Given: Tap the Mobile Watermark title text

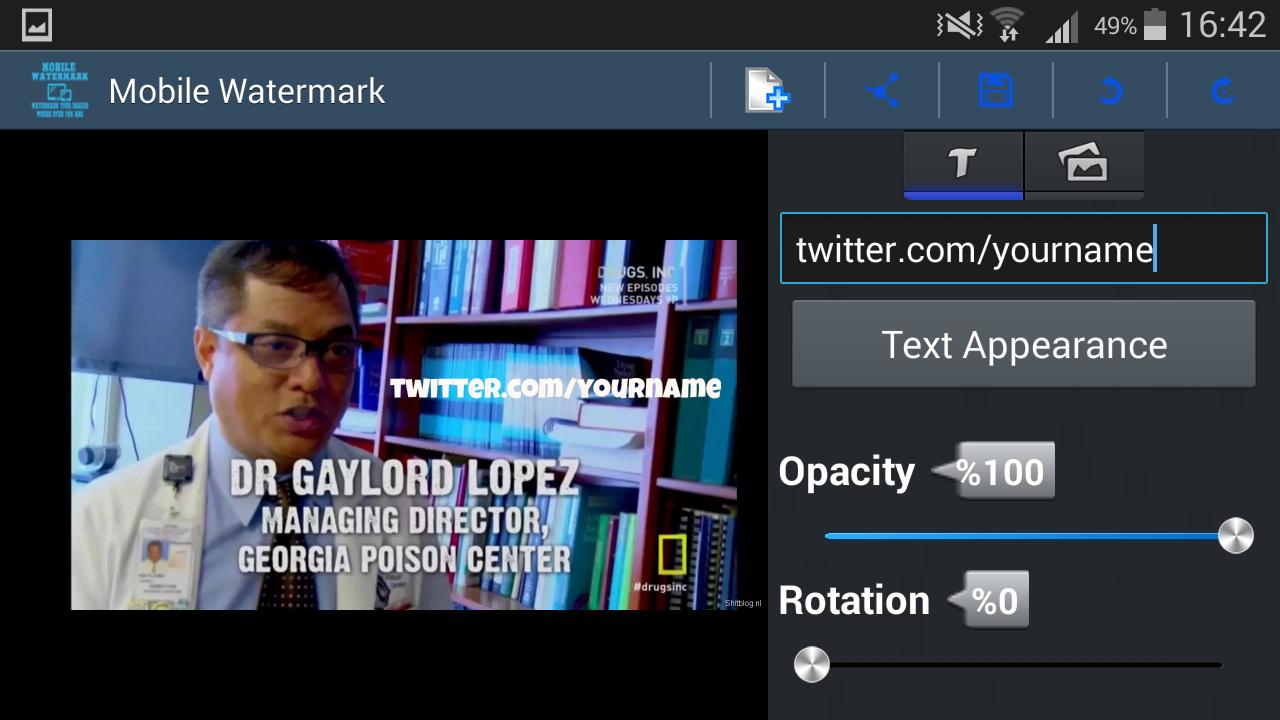Looking at the screenshot, I should 247,91.
